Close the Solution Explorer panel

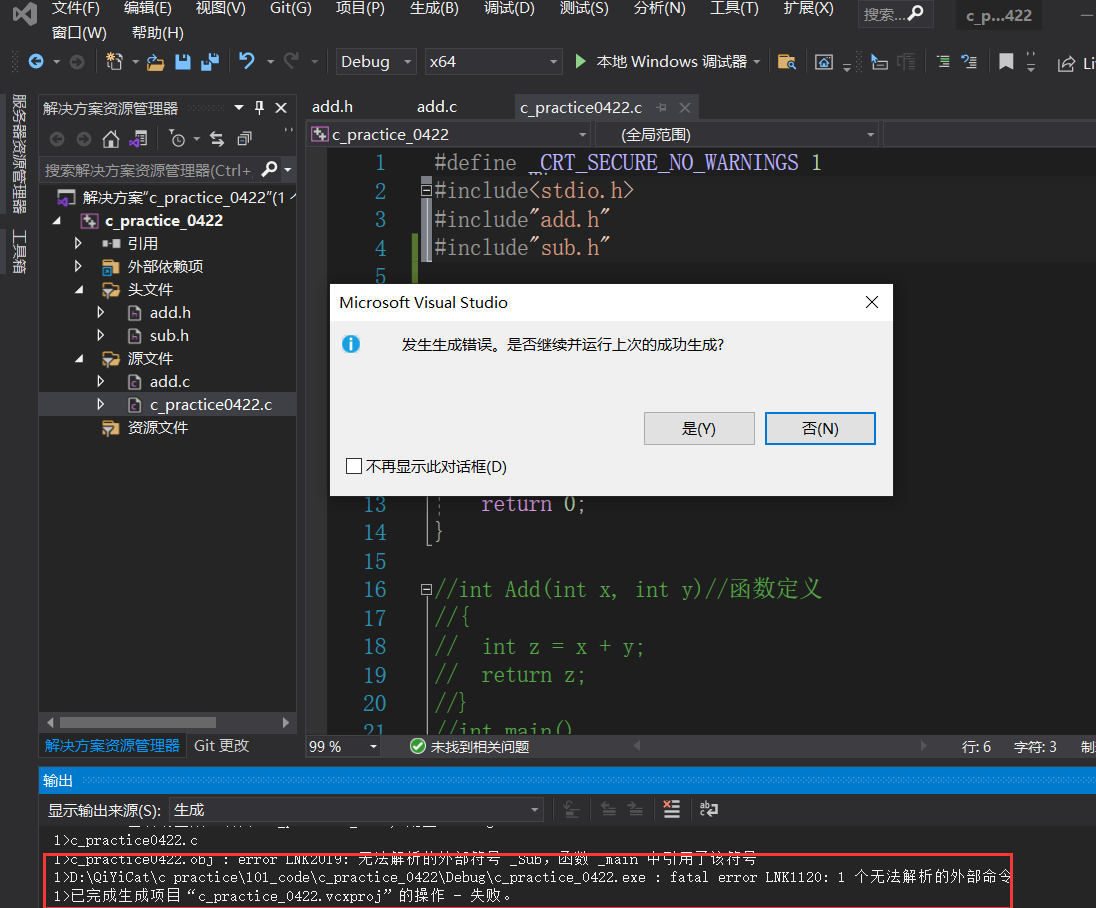[x=281, y=108]
